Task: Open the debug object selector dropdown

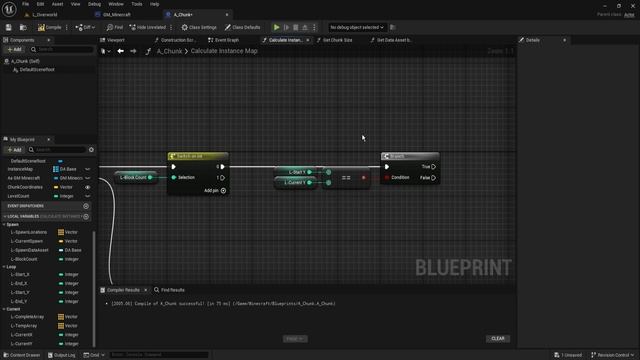Action: point(357,27)
